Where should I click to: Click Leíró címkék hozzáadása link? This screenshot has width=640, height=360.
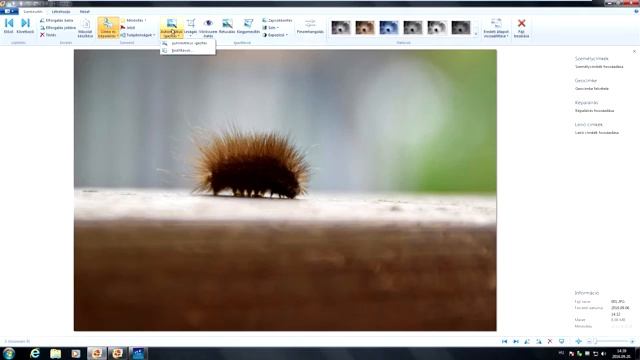pos(597,133)
